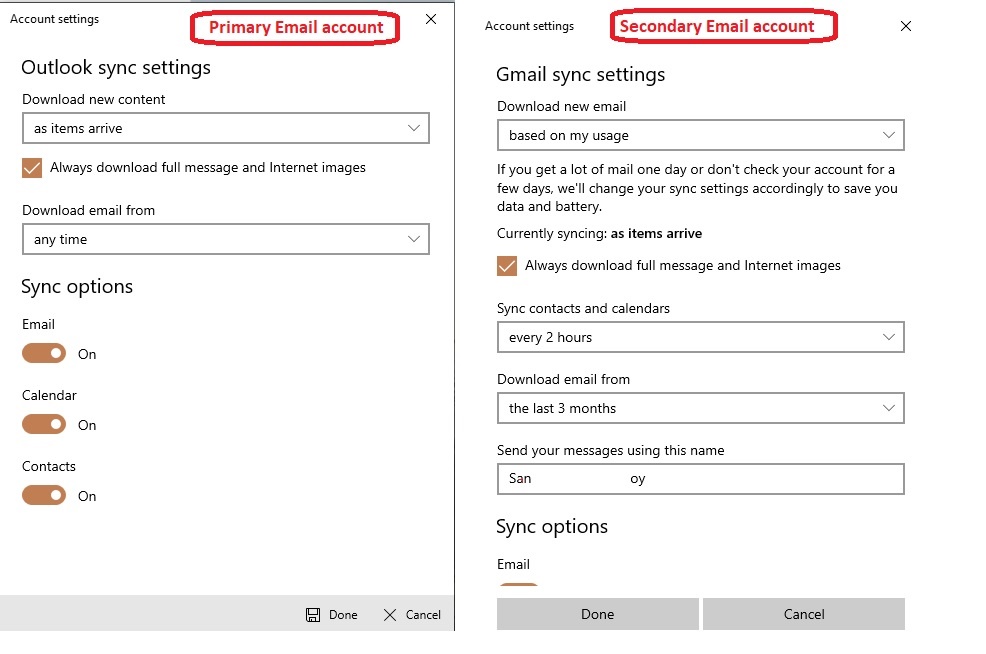Close the Outlook account settings dialog
Image resolution: width=986 pixels, height=654 pixels.
pyautogui.click(x=431, y=19)
